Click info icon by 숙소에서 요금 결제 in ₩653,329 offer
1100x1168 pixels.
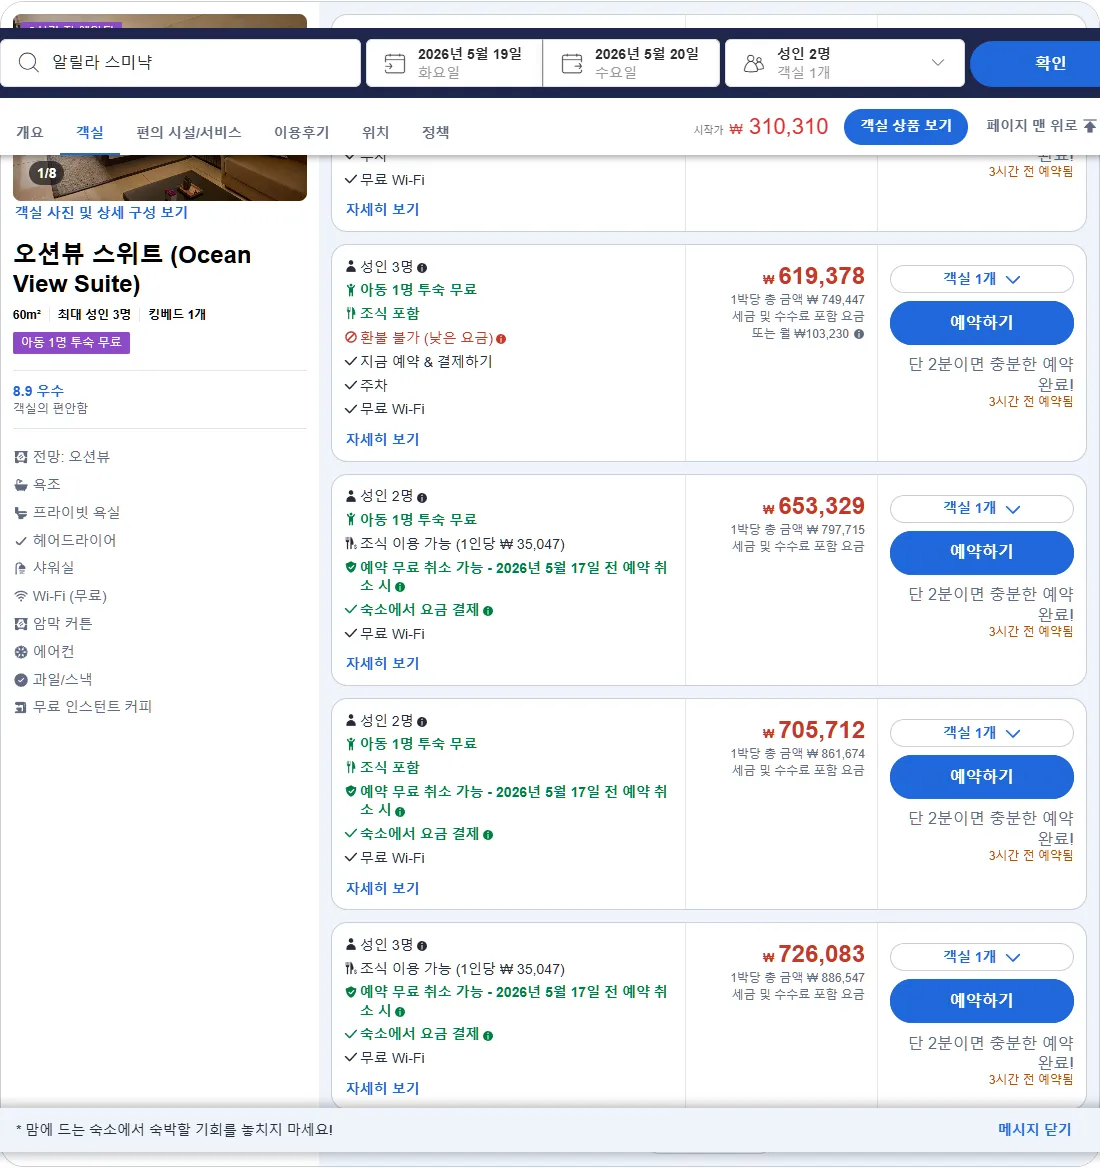(x=488, y=611)
